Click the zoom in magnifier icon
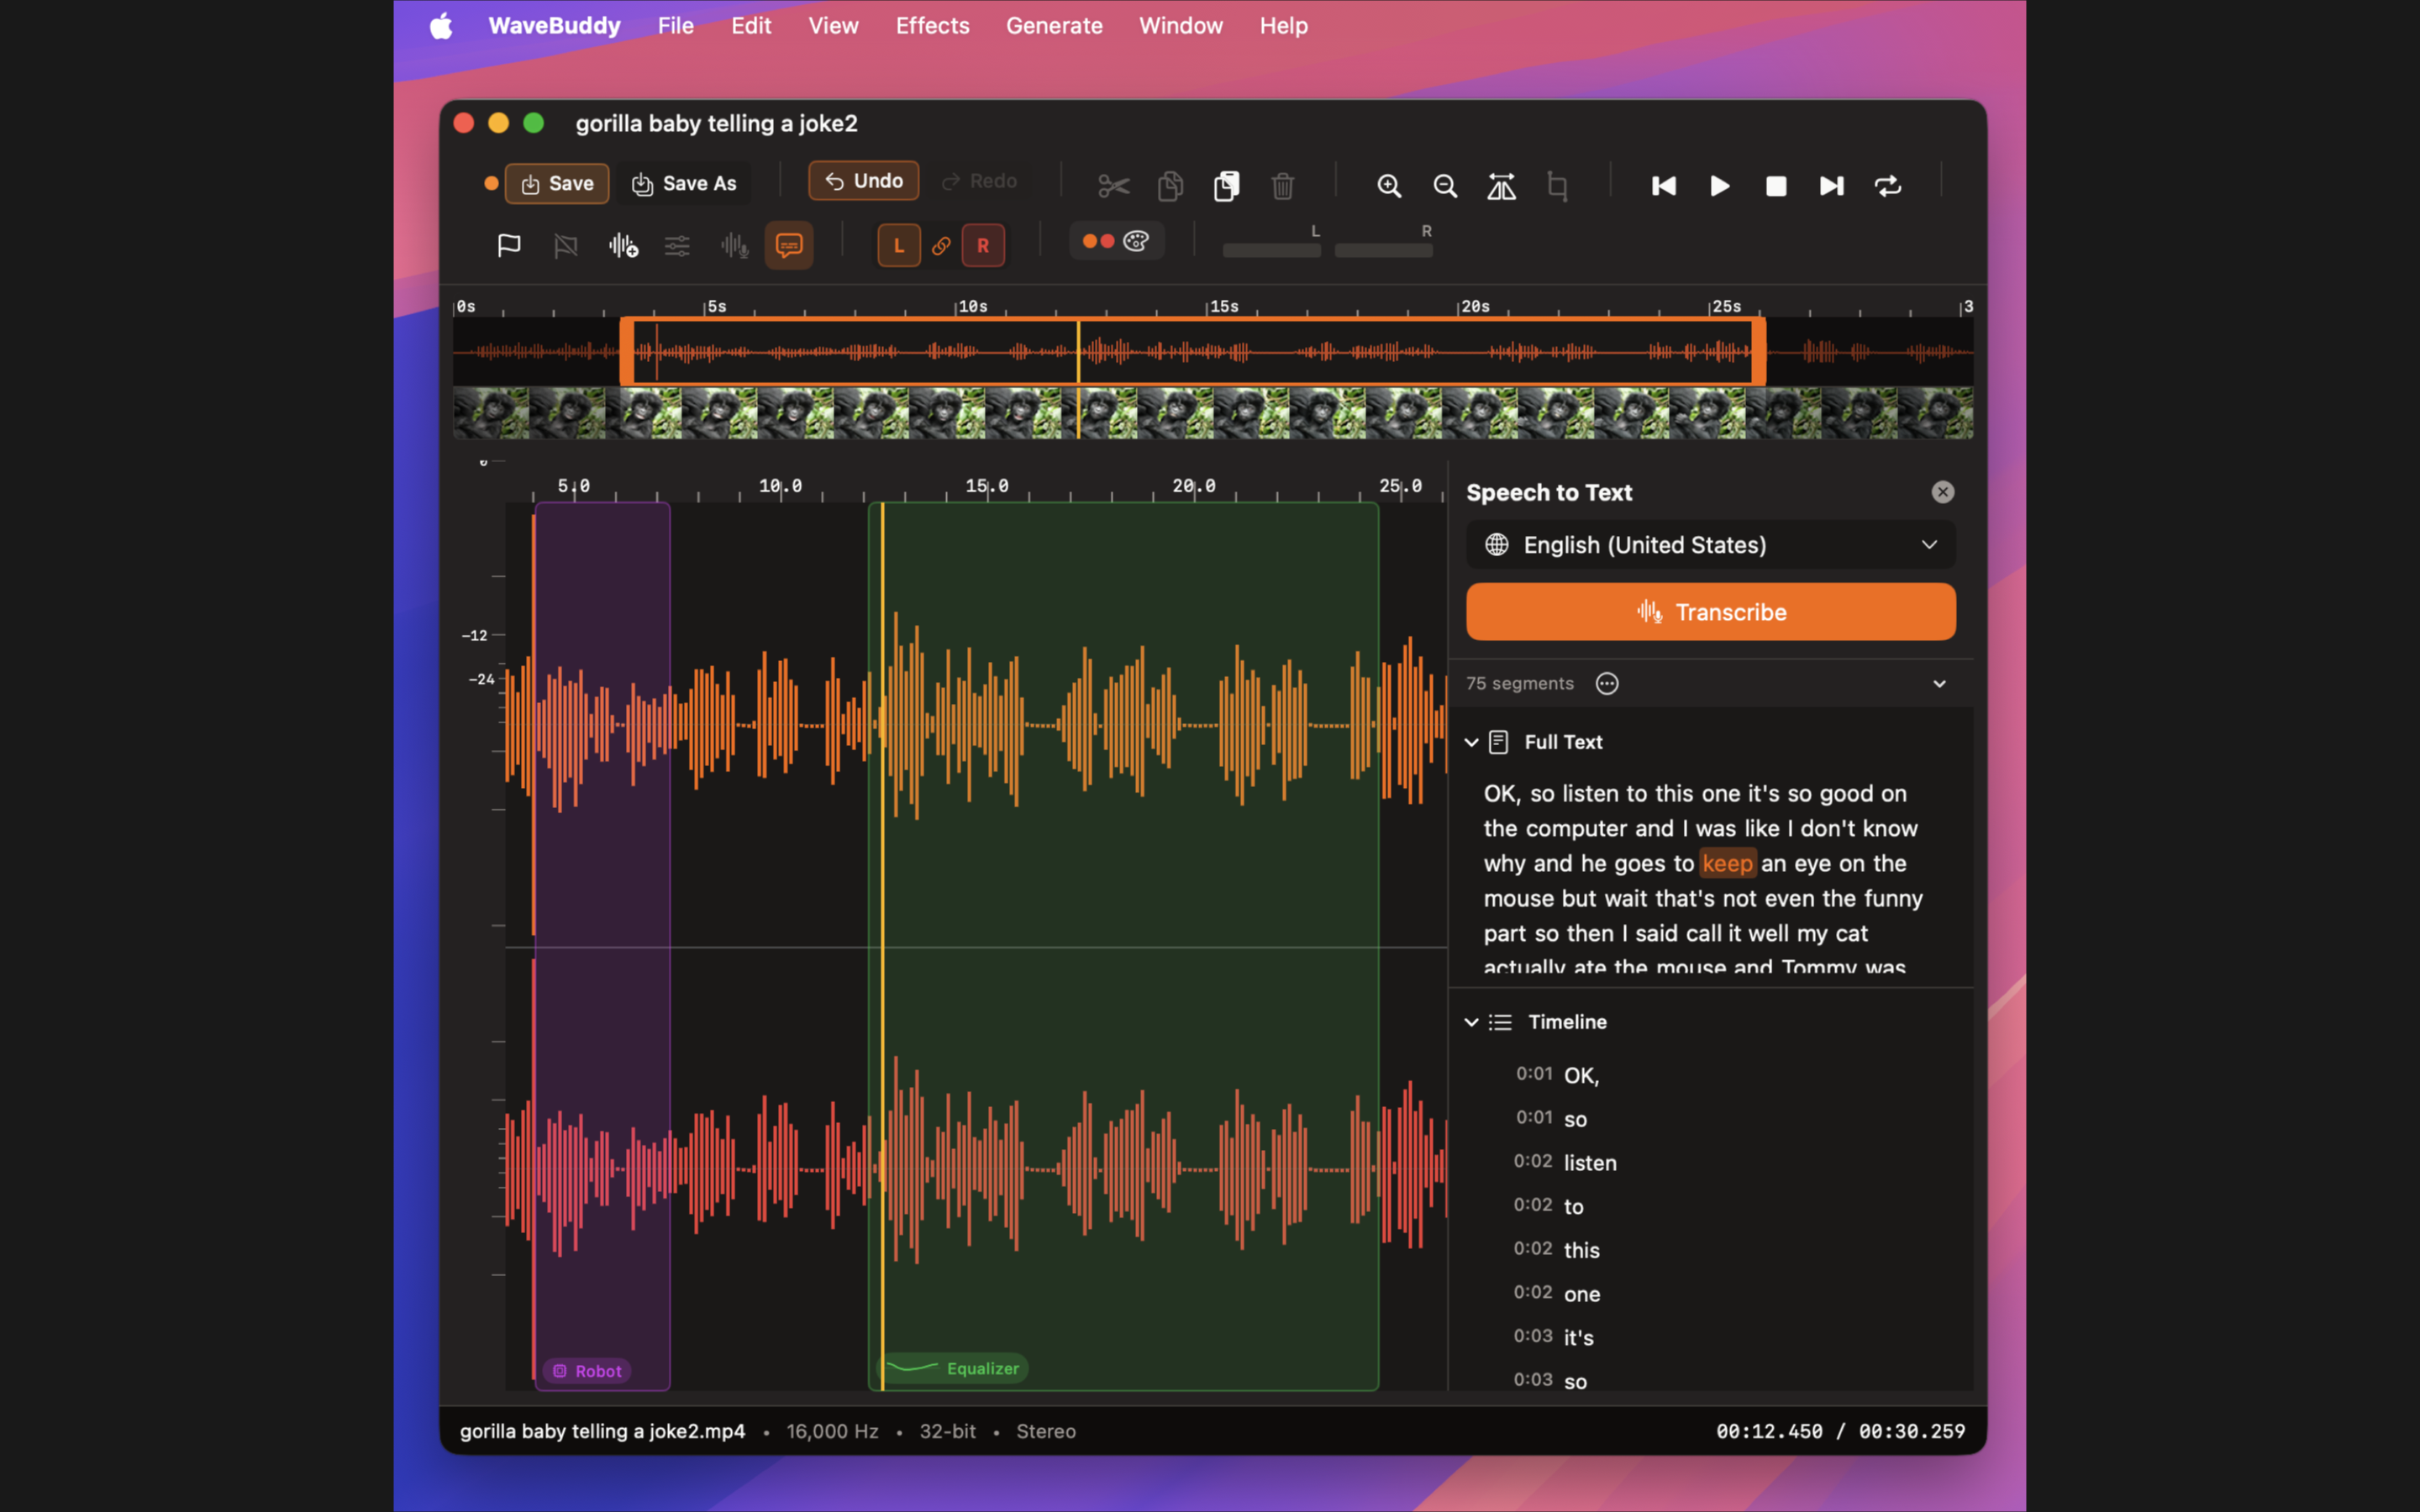 (x=1389, y=186)
